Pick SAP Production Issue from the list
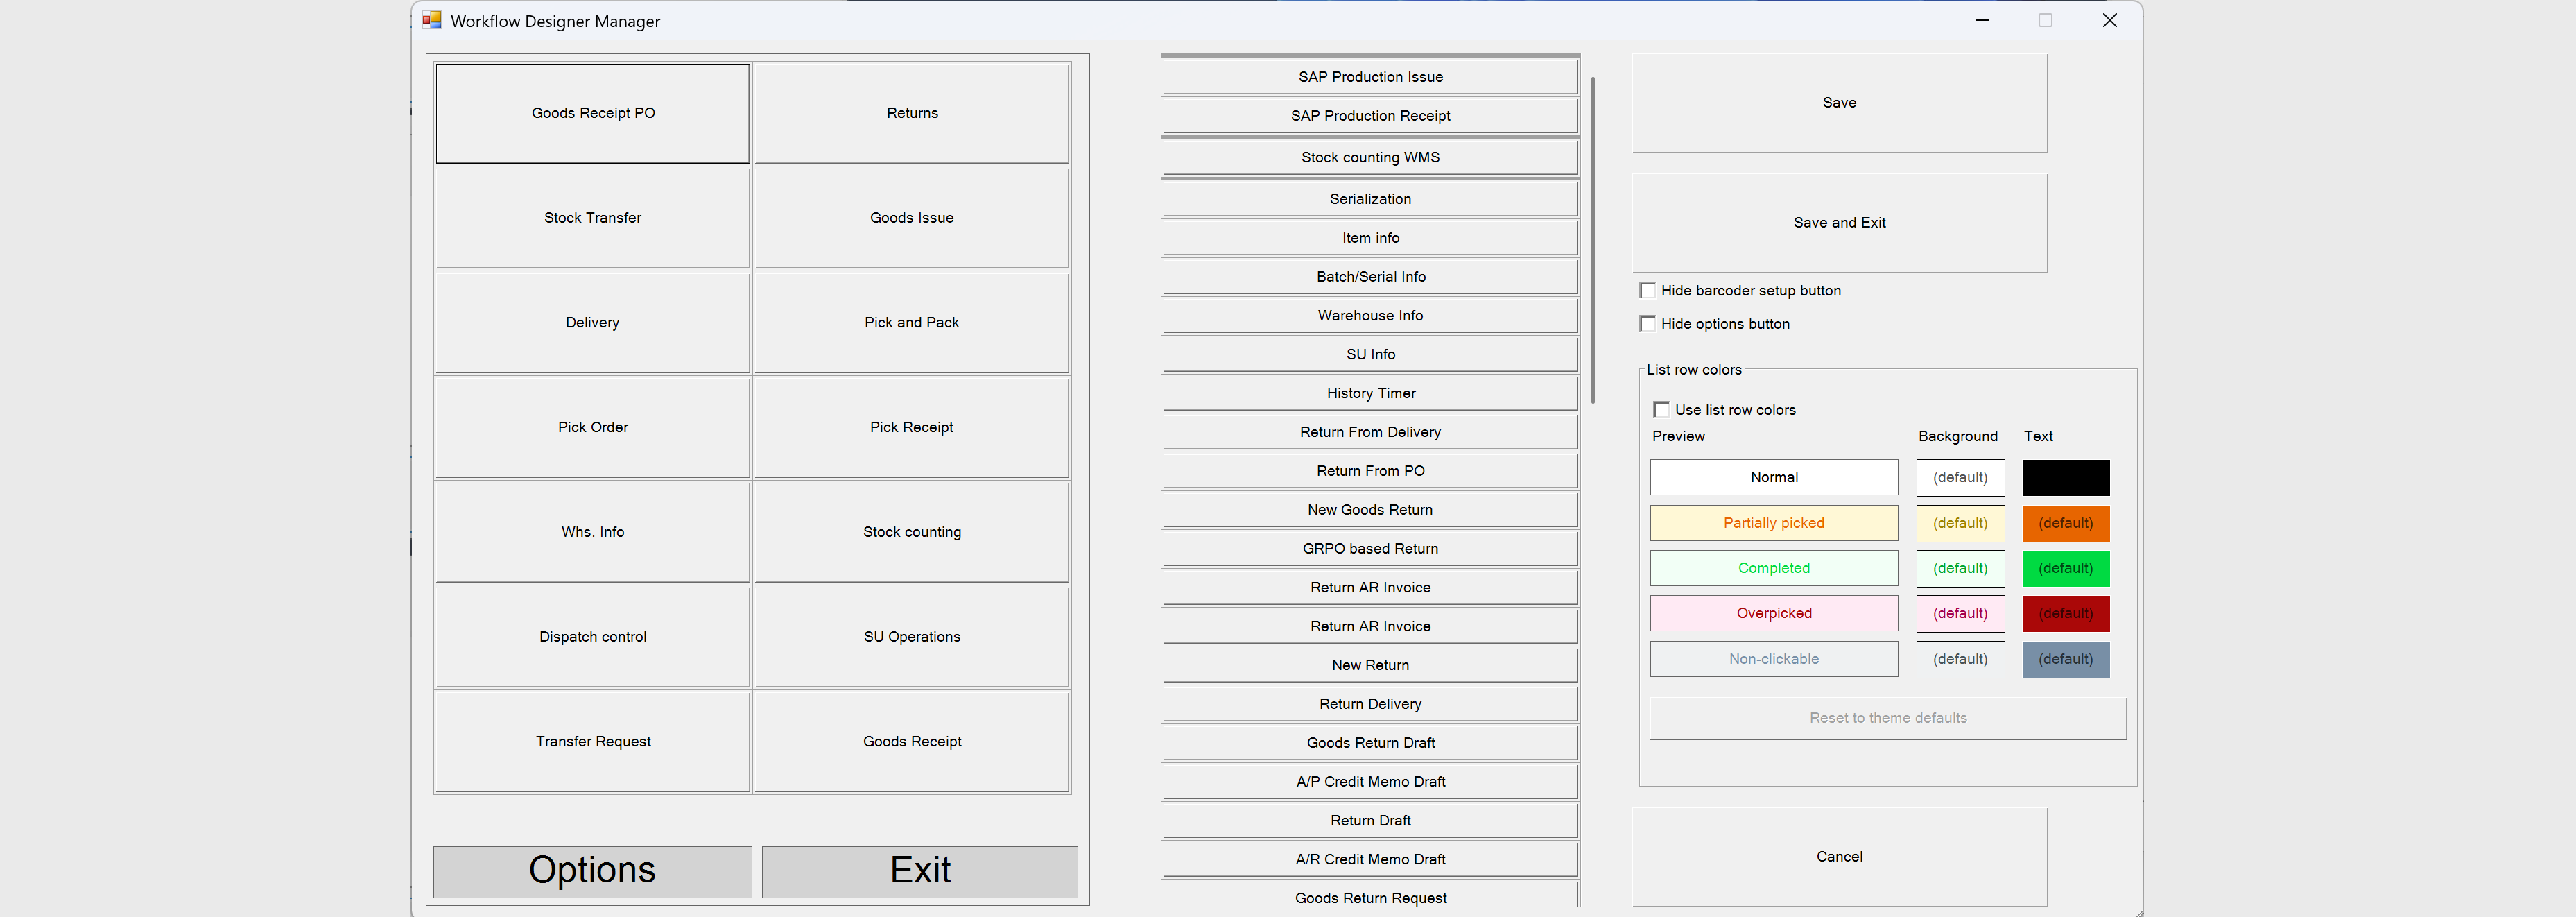This screenshot has width=2576, height=917. [x=1370, y=77]
